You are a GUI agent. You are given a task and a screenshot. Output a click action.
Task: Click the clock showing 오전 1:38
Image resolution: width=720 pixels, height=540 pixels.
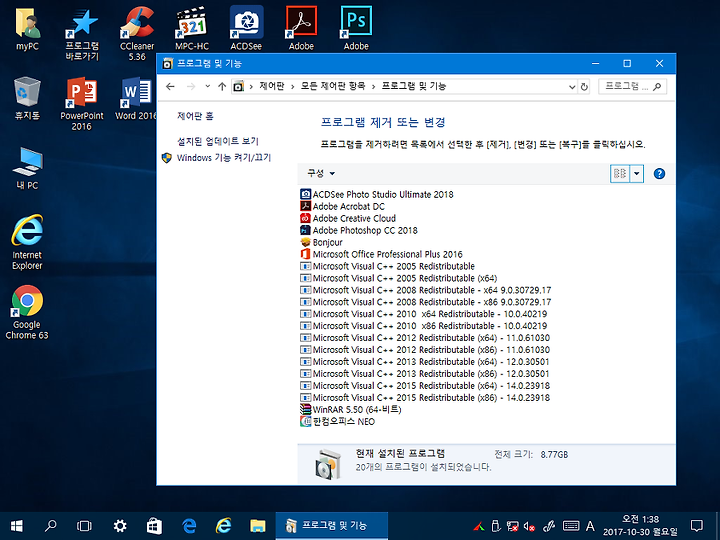[640, 526]
